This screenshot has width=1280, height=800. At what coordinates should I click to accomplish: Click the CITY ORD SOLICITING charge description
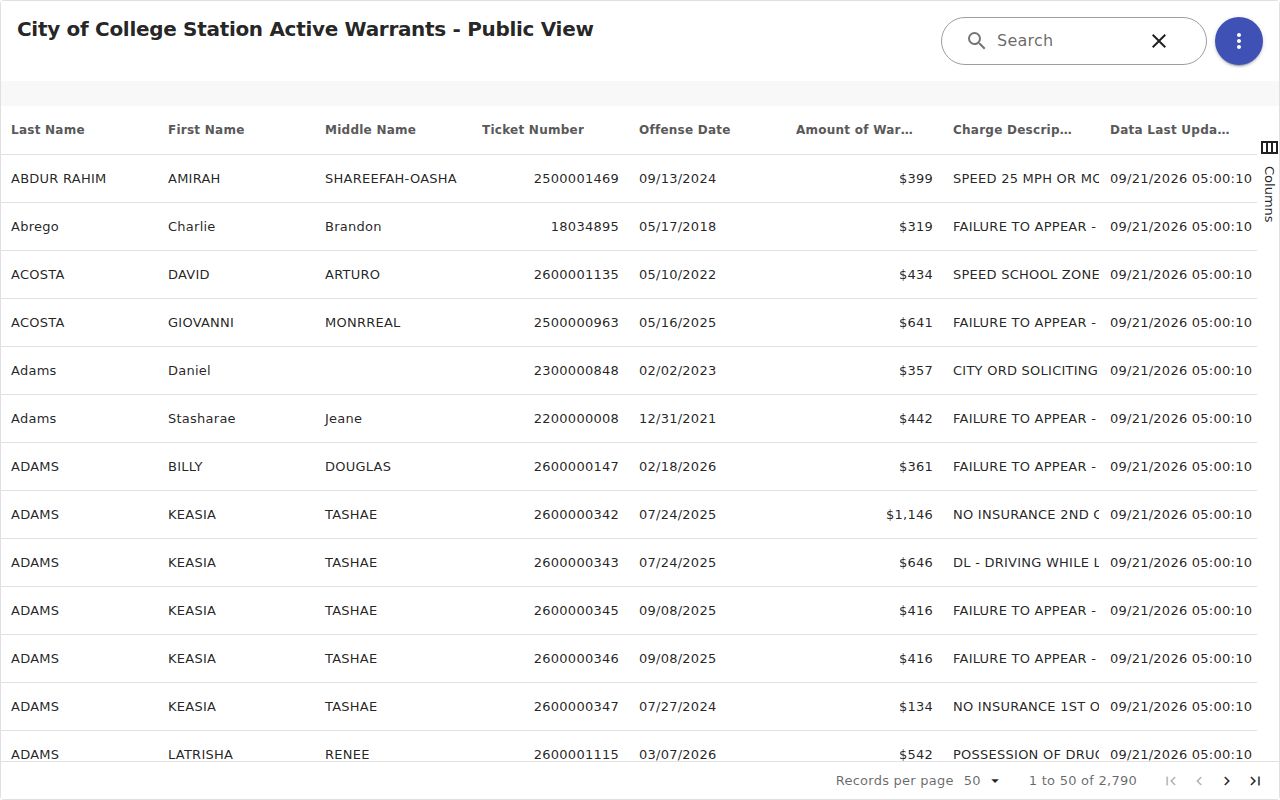[1026, 371]
